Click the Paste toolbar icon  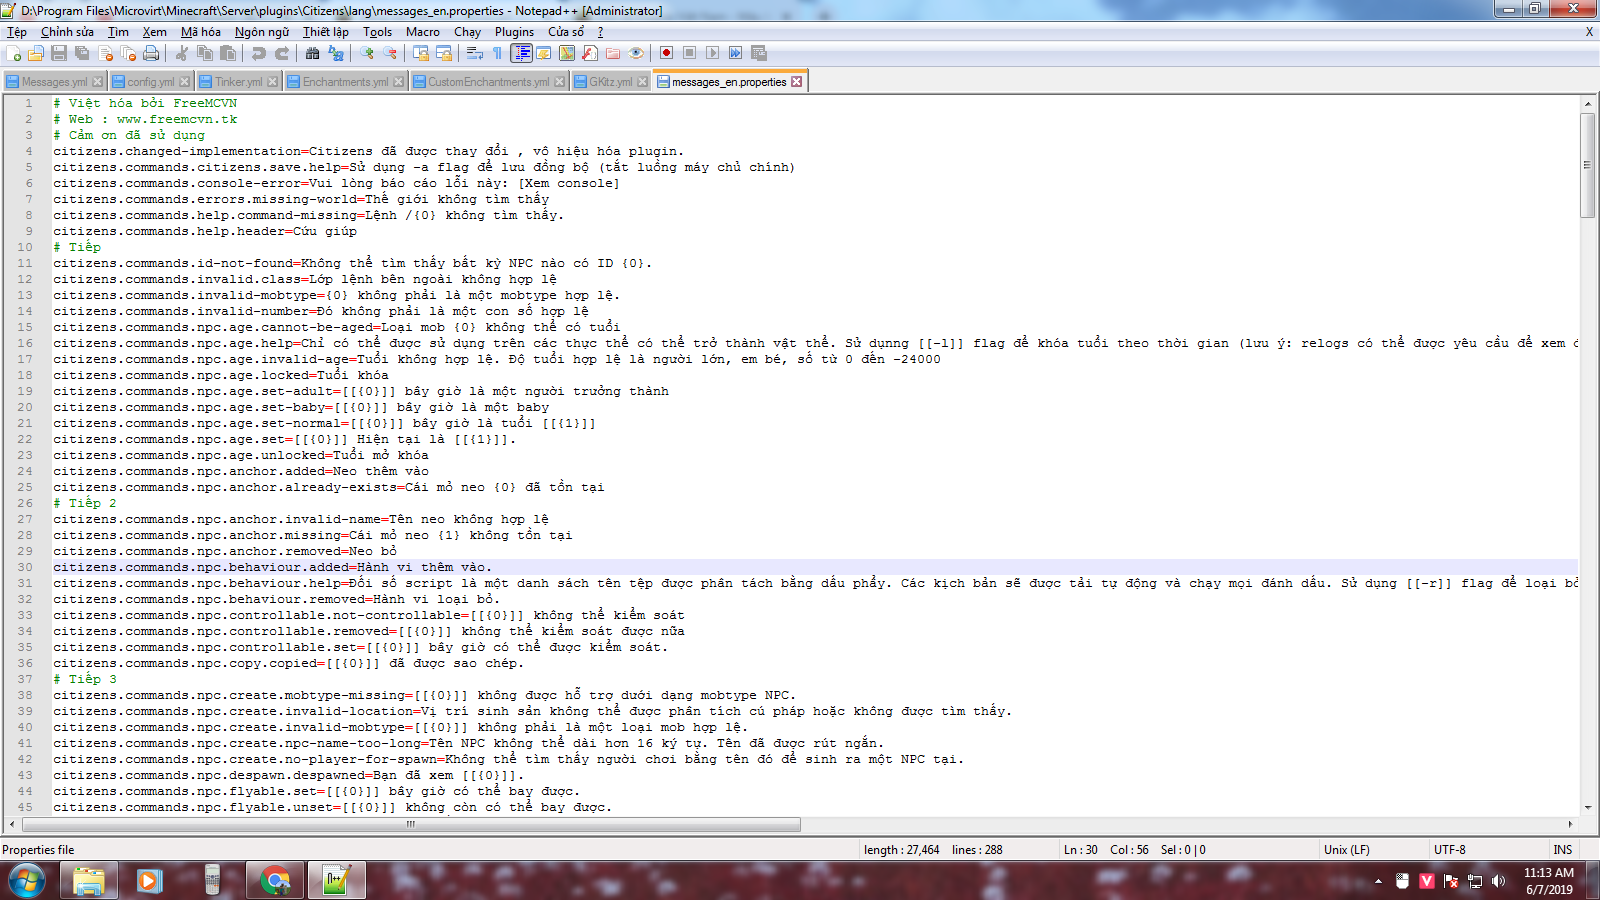228,53
